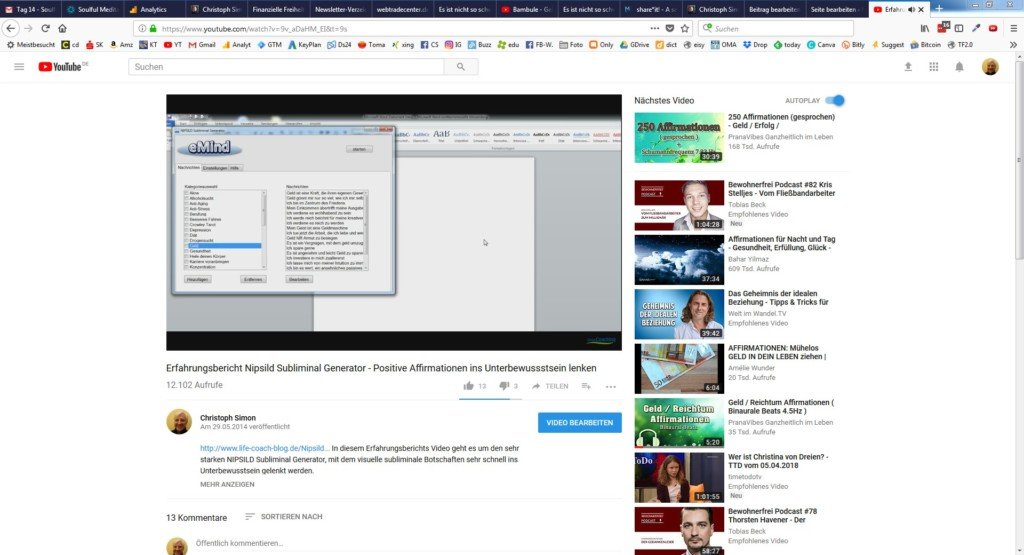
Task: Open the Bewohnerfrei Podcast #82 thumbnail
Action: click(679, 205)
